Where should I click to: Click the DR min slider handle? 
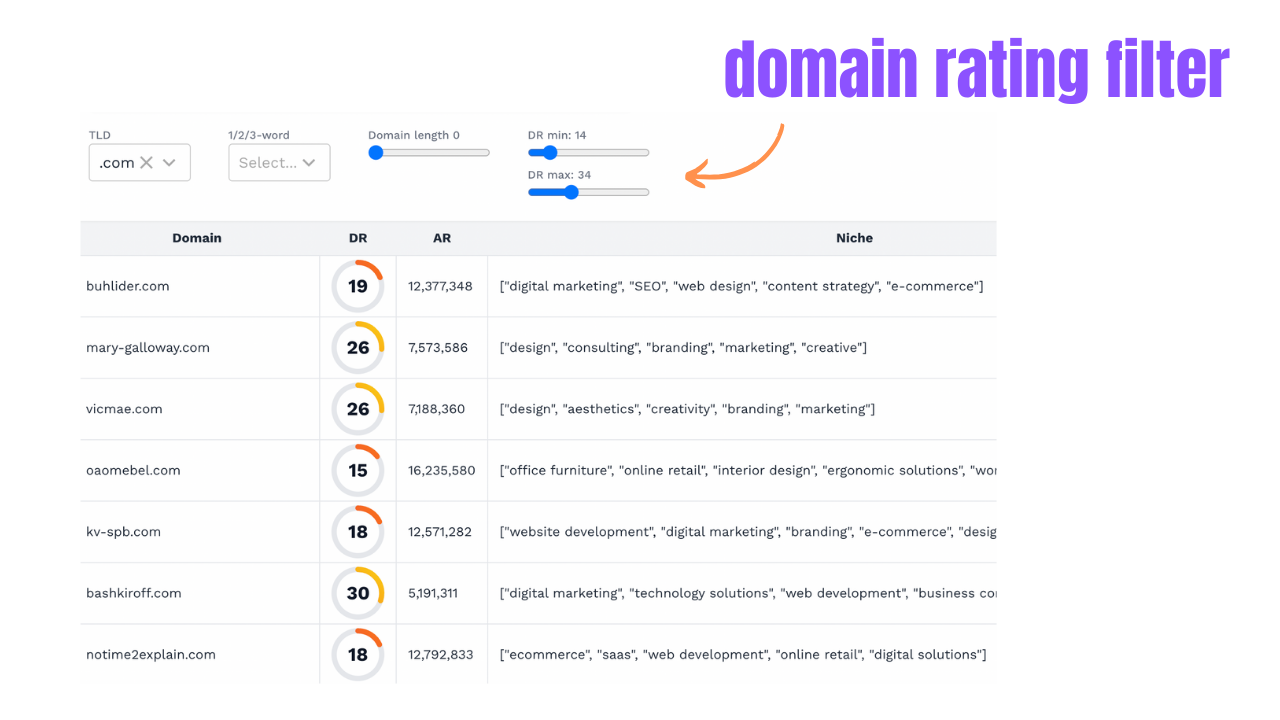coord(549,153)
